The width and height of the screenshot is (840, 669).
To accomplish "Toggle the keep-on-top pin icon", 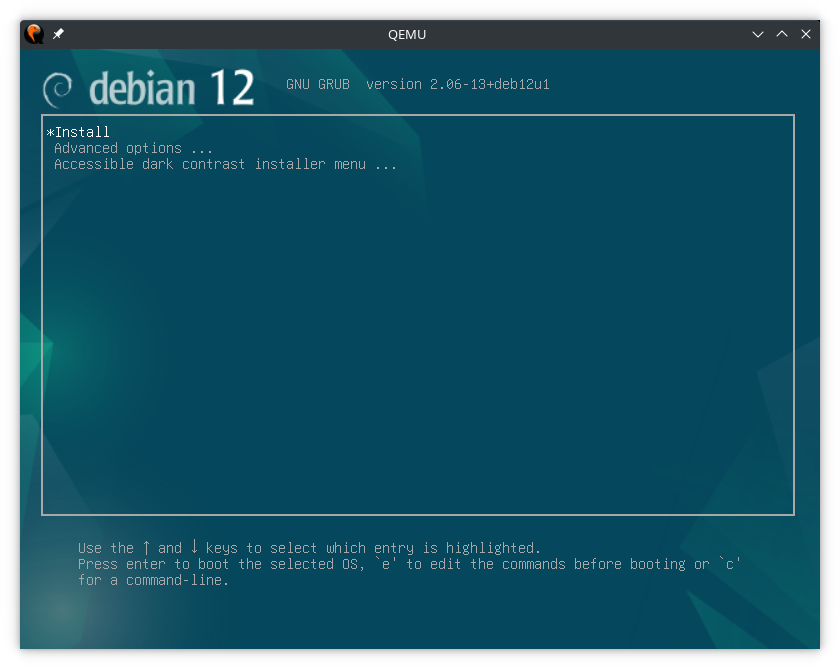I will [57, 33].
